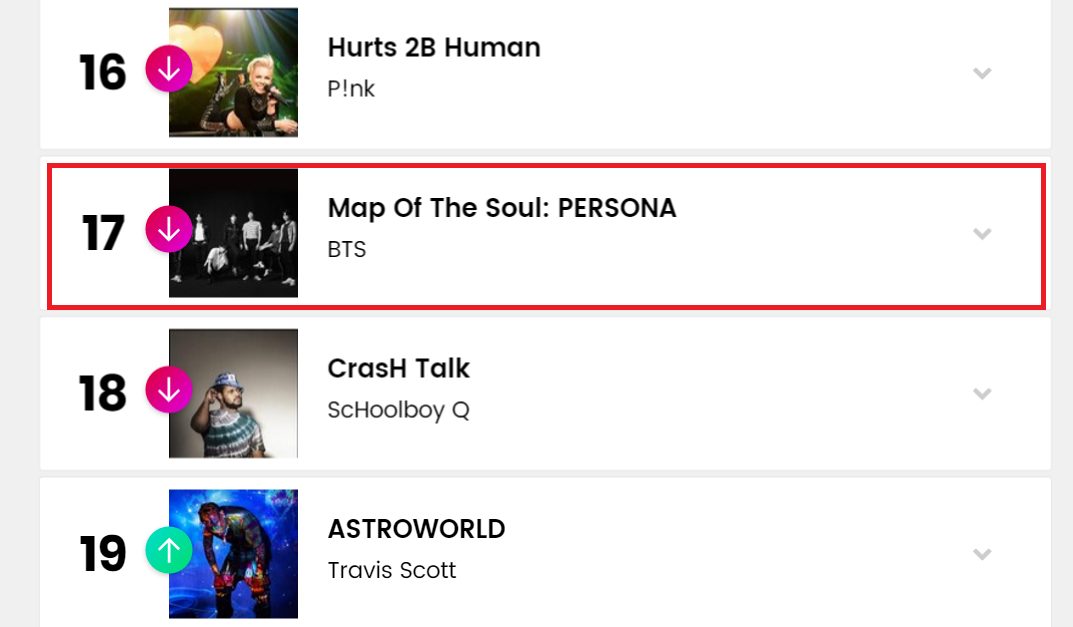Expand the ASTROWORLD chart row

coord(982,553)
